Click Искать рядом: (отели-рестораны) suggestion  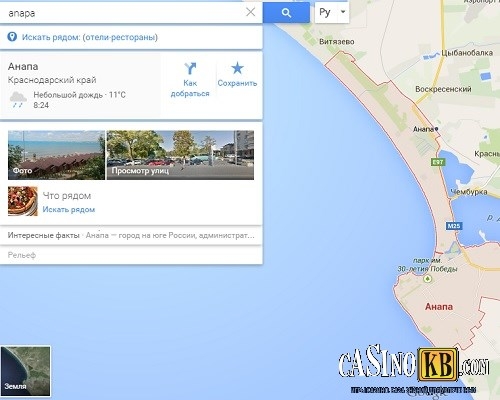tap(90, 37)
